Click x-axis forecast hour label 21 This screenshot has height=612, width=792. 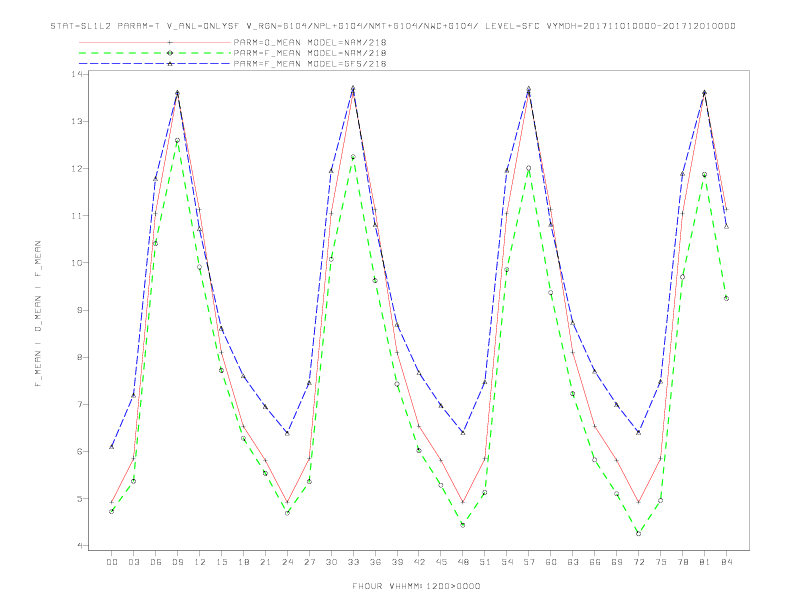click(x=265, y=562)
